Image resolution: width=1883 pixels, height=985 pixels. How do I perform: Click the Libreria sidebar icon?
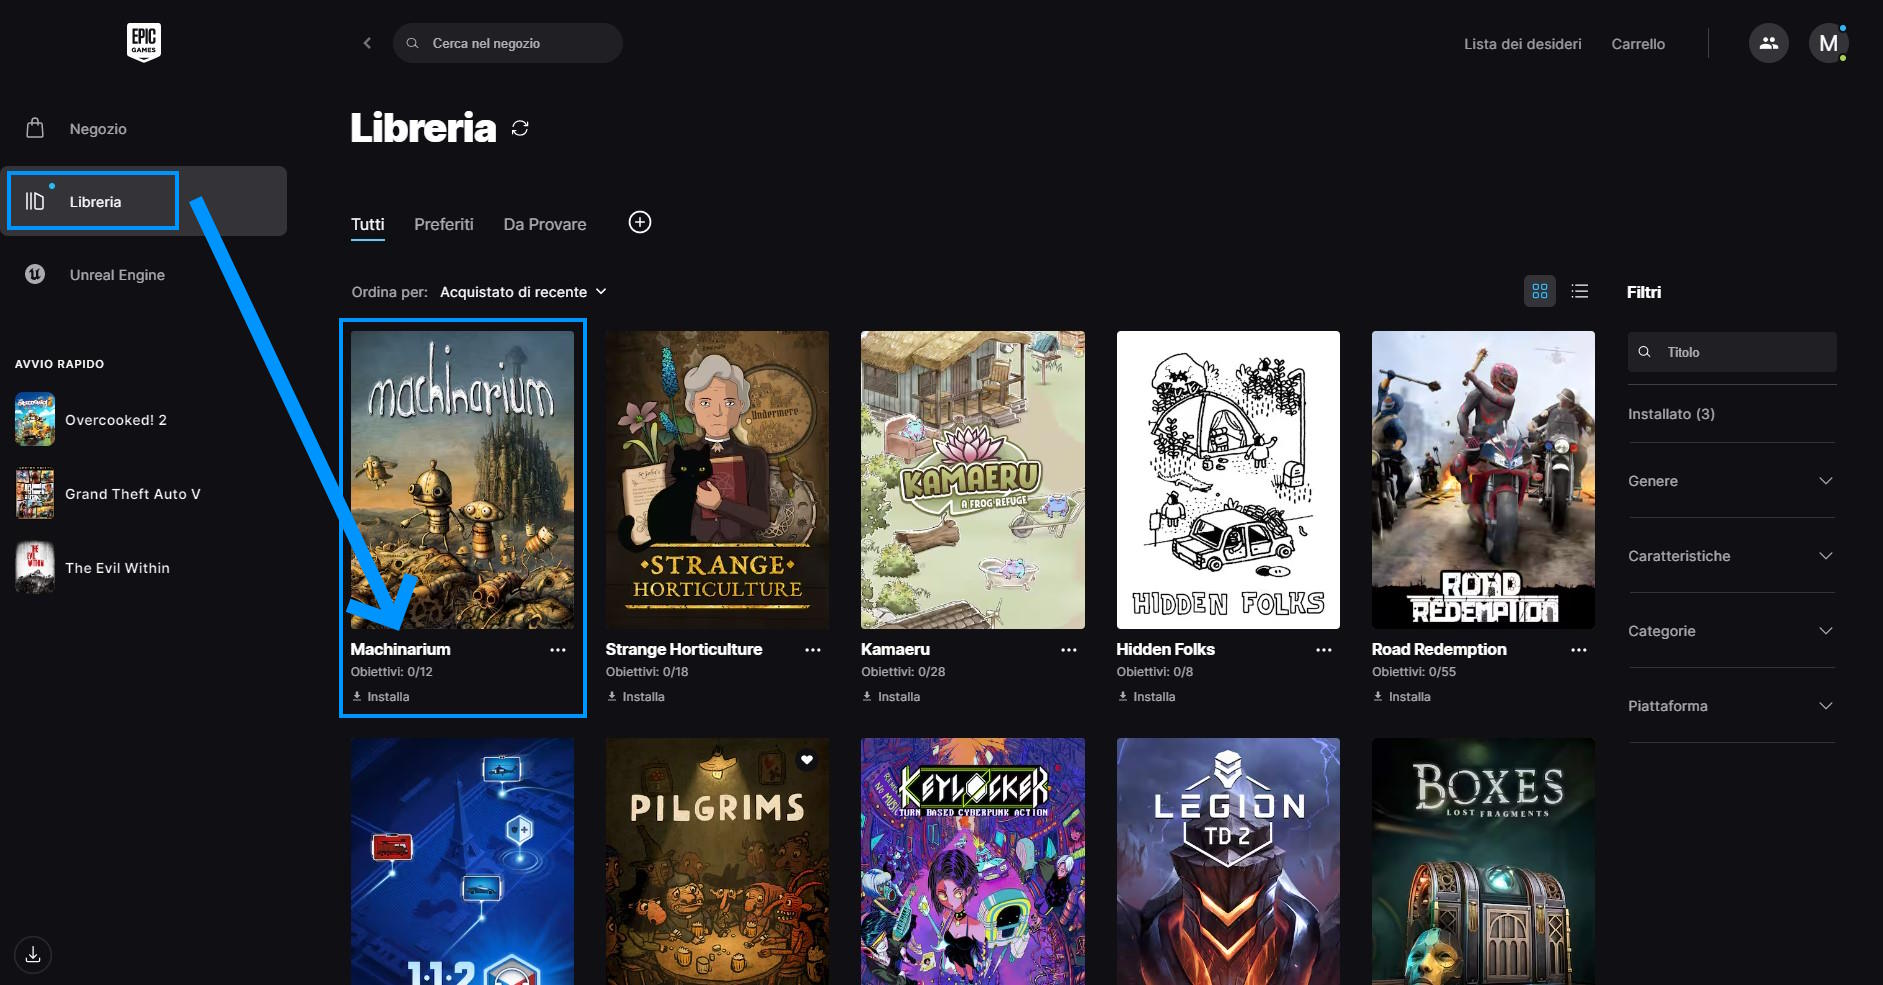35,201
